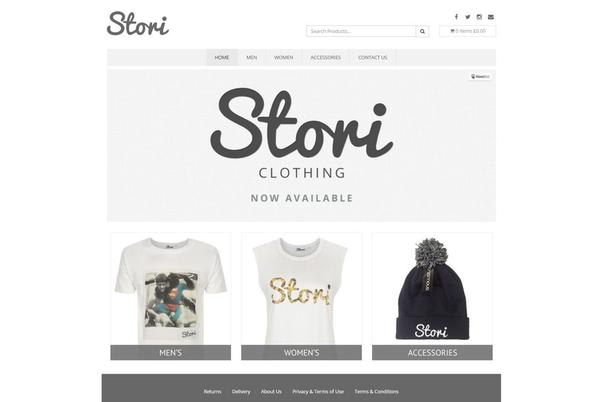Open the Twitter social icon

point(468,17)
